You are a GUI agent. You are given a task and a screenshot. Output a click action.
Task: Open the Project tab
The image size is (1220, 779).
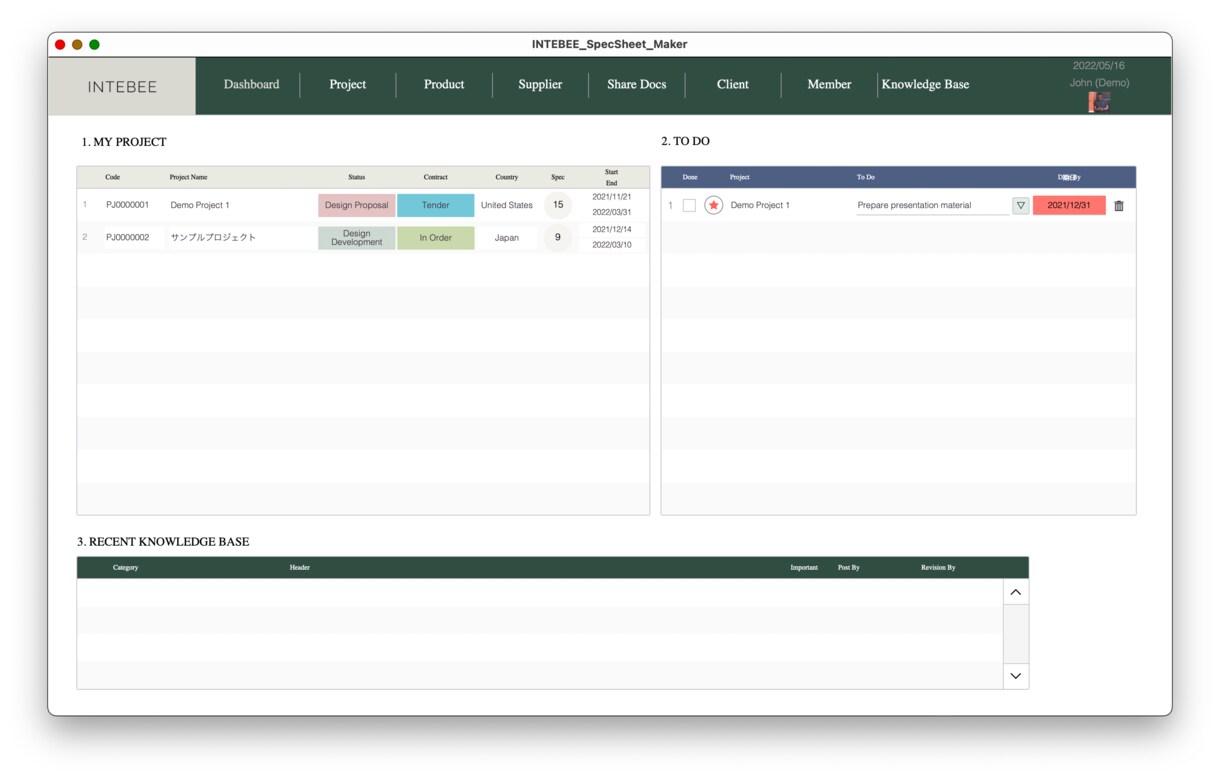[x=348, y=84]
